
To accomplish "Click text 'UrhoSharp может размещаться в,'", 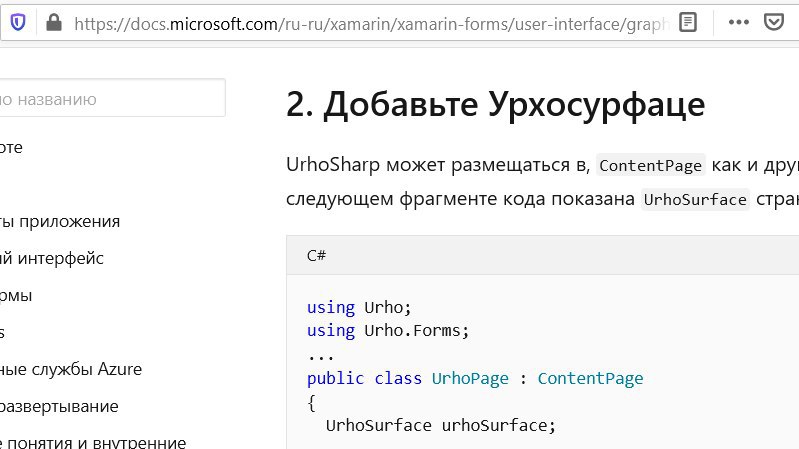I will click(x=438, y=165).
